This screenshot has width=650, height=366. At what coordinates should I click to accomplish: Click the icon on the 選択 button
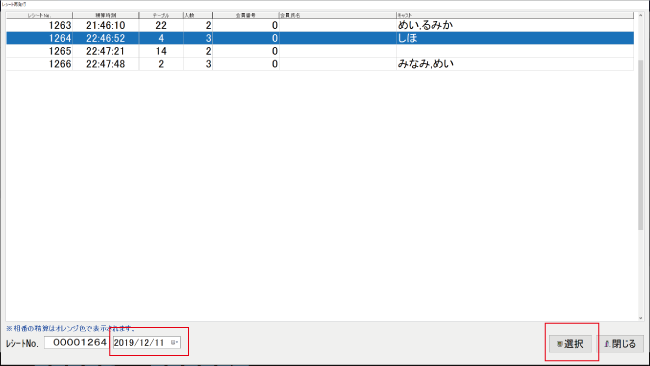(559, 344)
